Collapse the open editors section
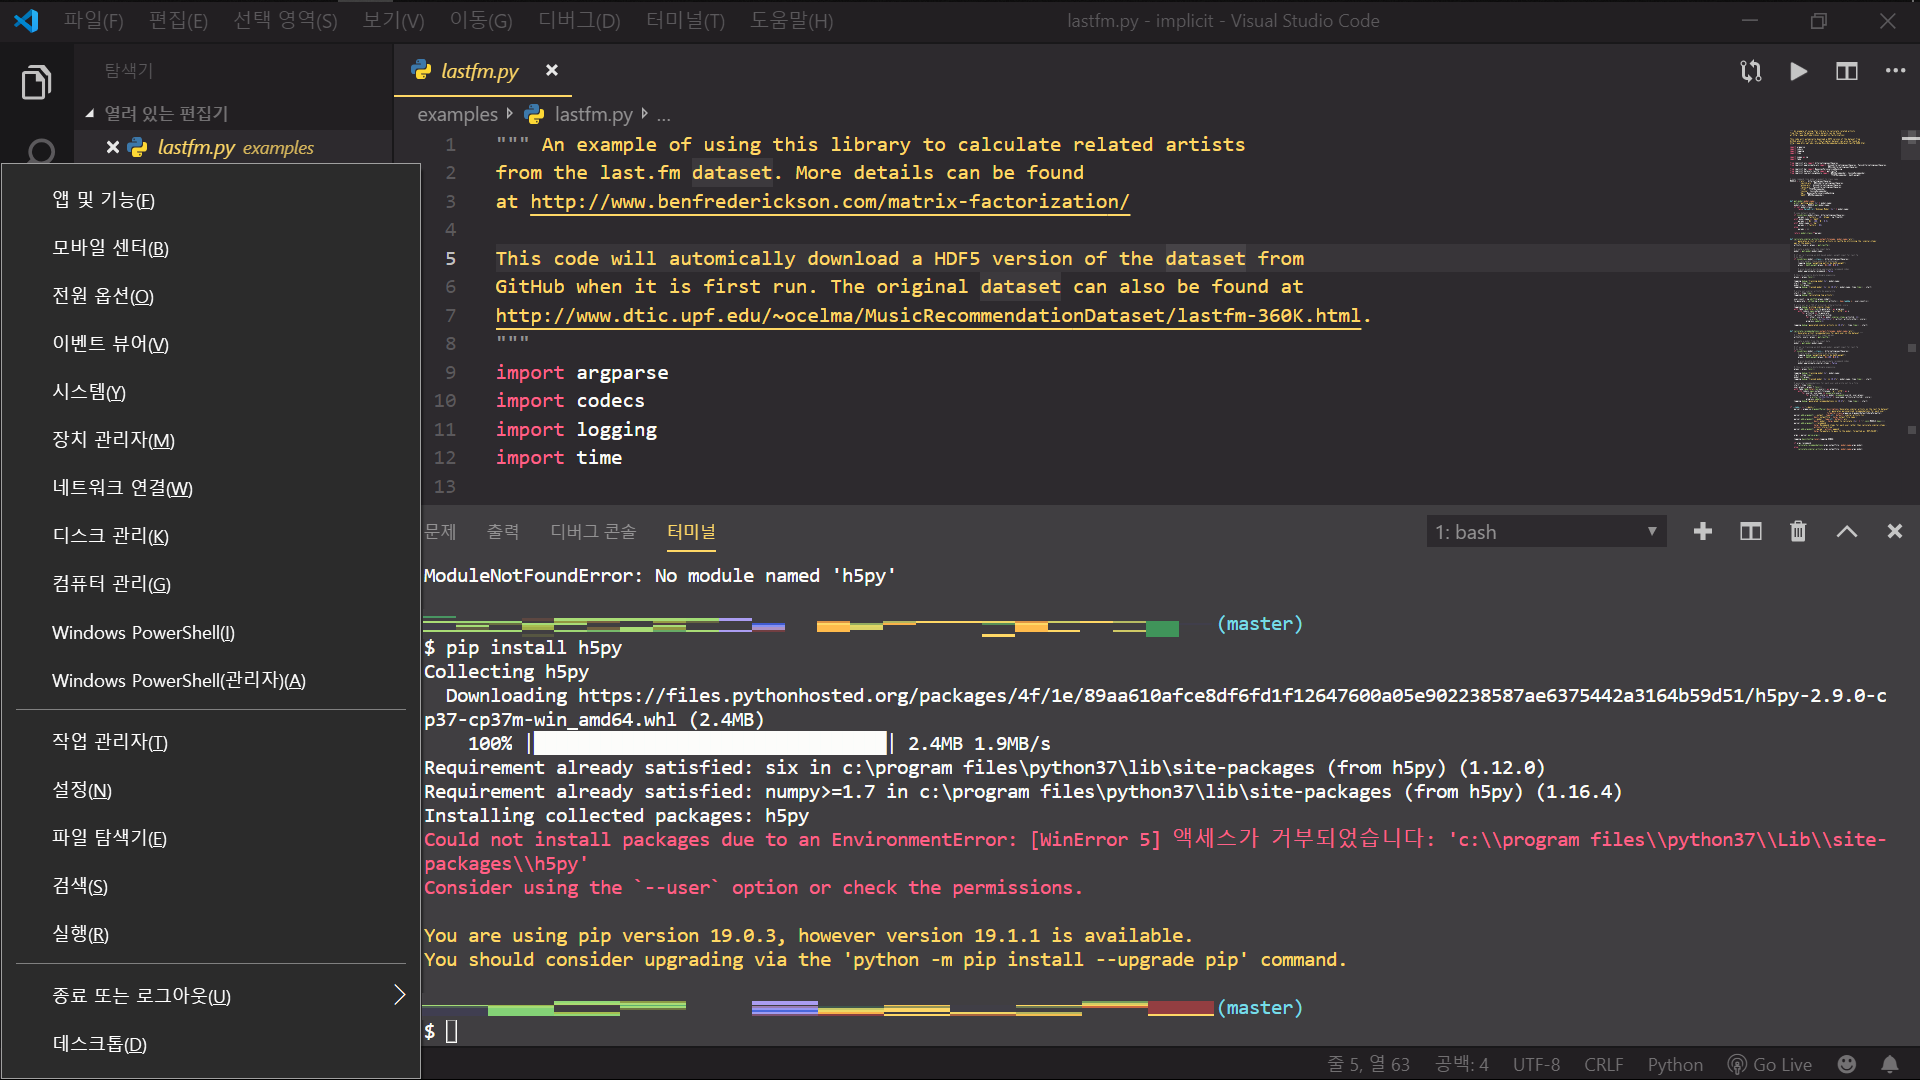 point(157,113)
